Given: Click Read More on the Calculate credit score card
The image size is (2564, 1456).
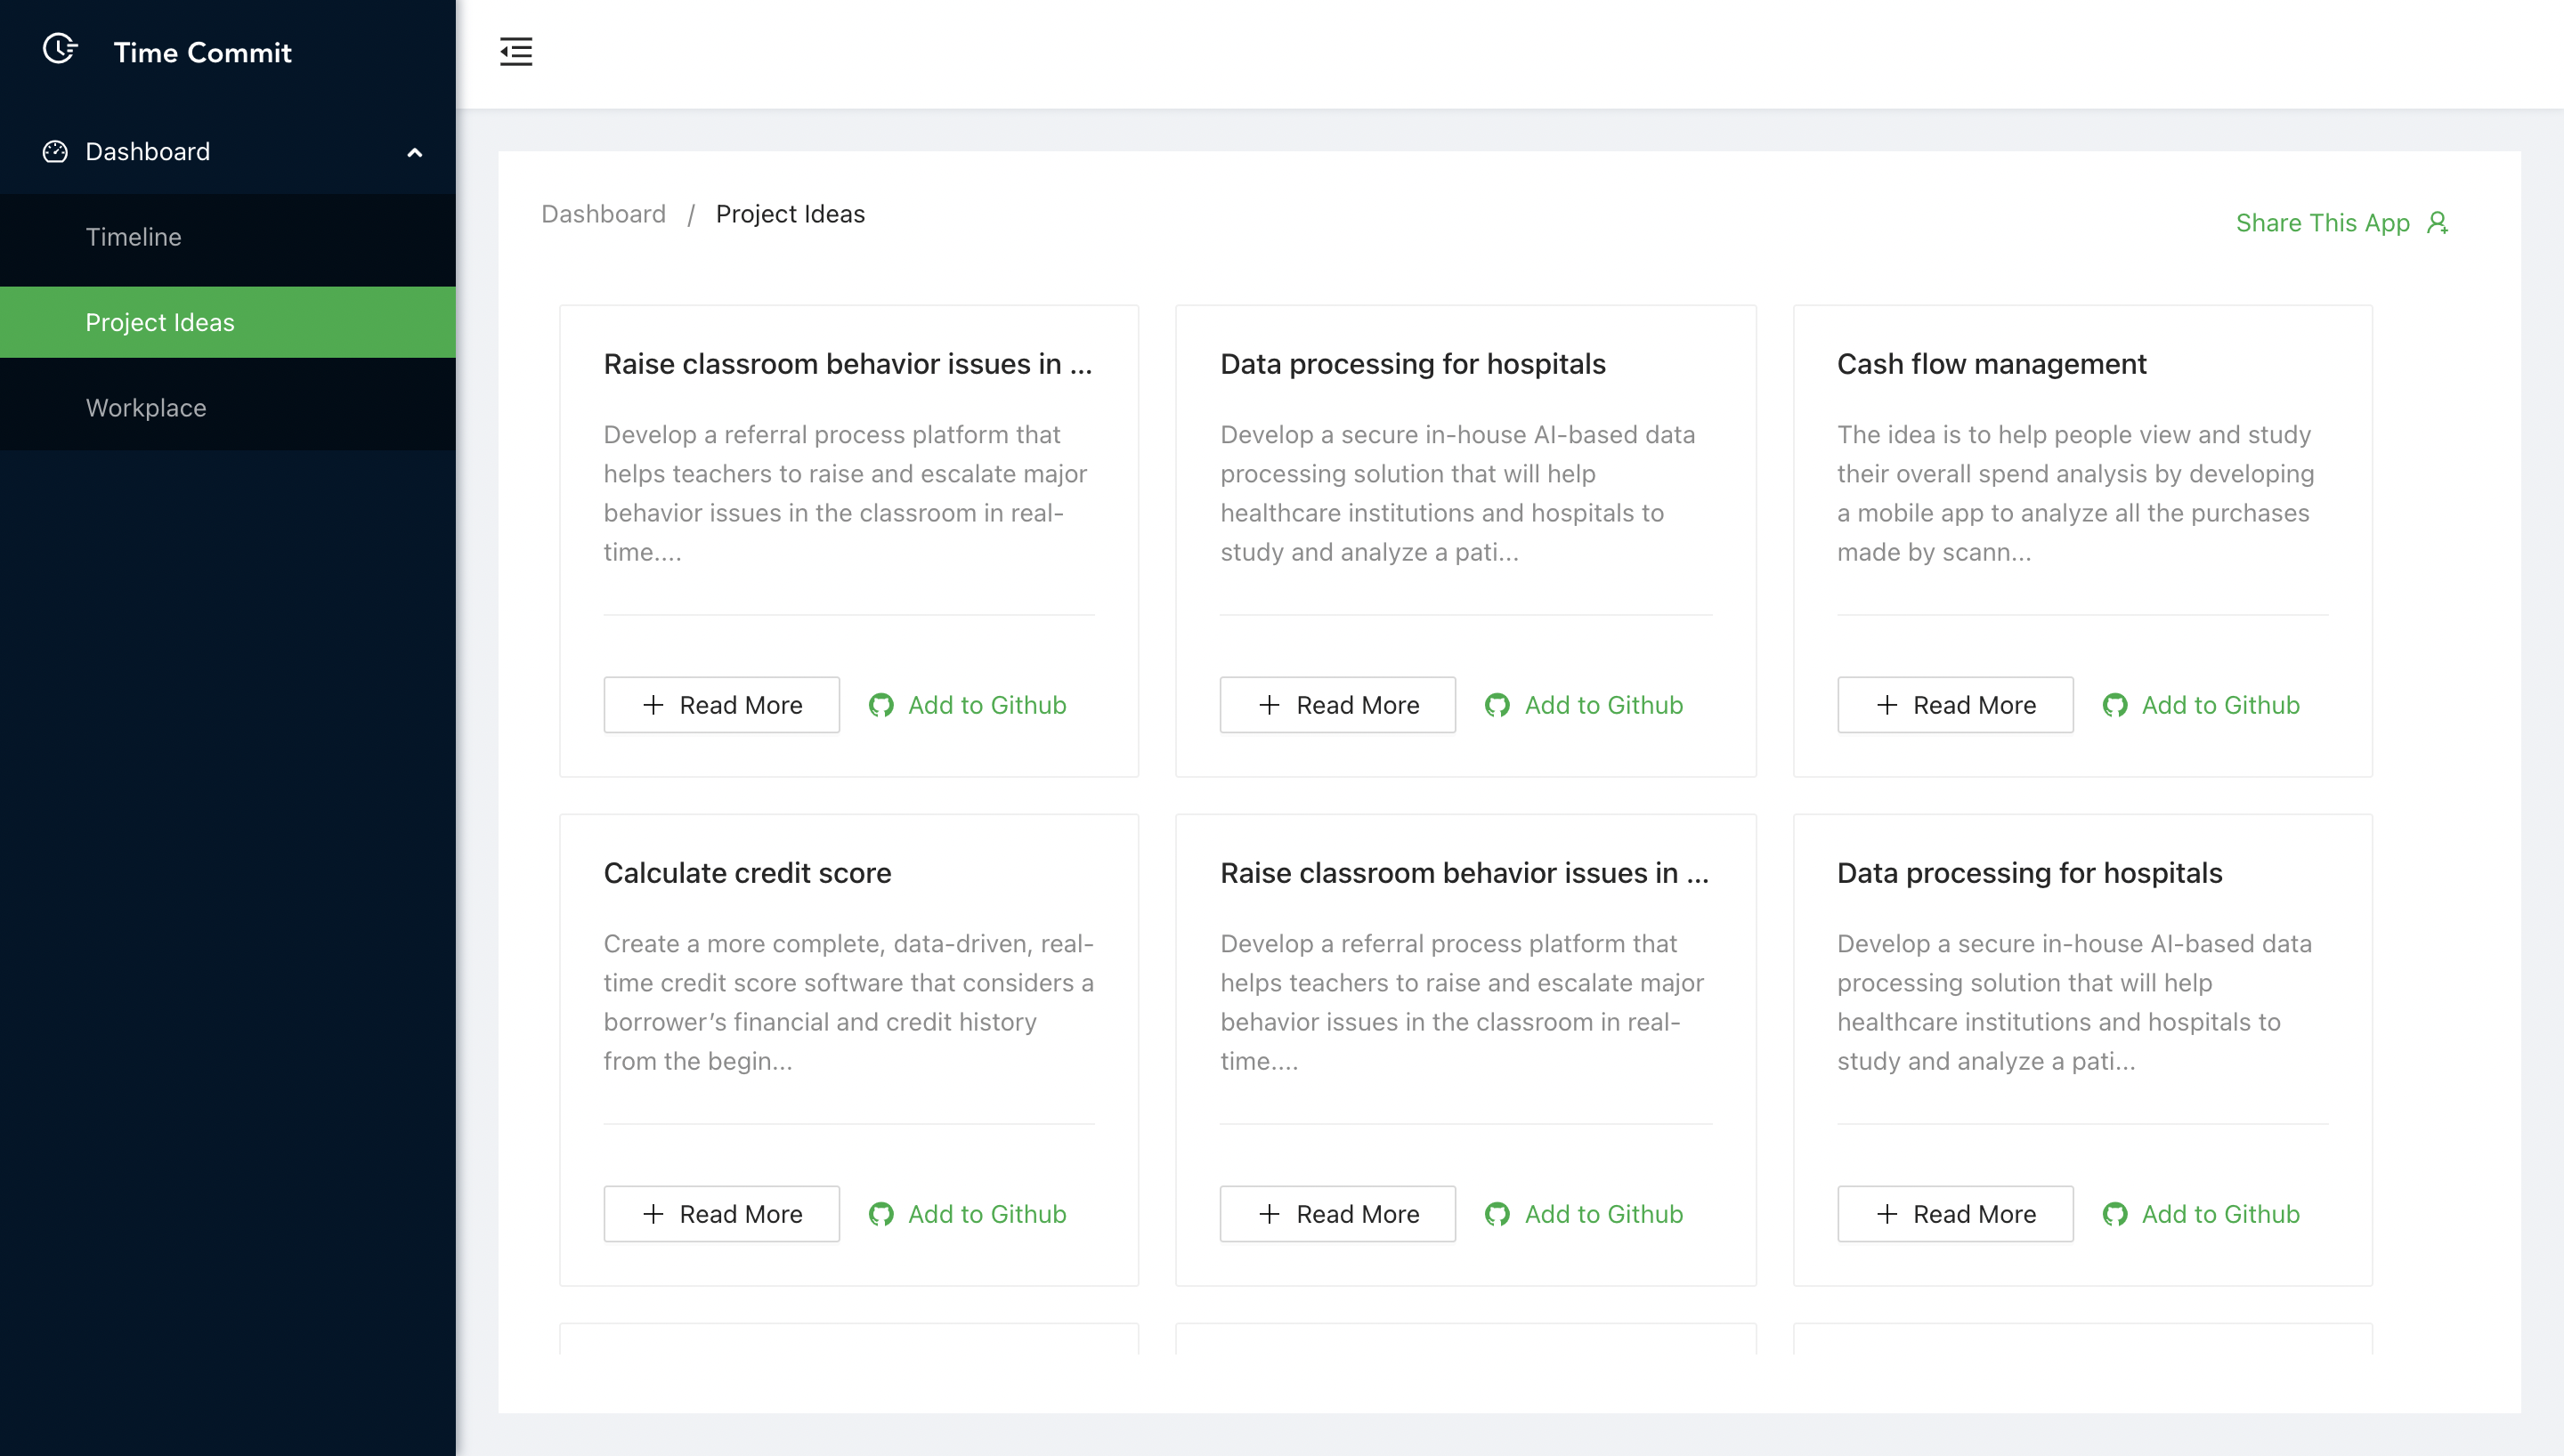Looking at the screenshot, I should (721, 1214).
